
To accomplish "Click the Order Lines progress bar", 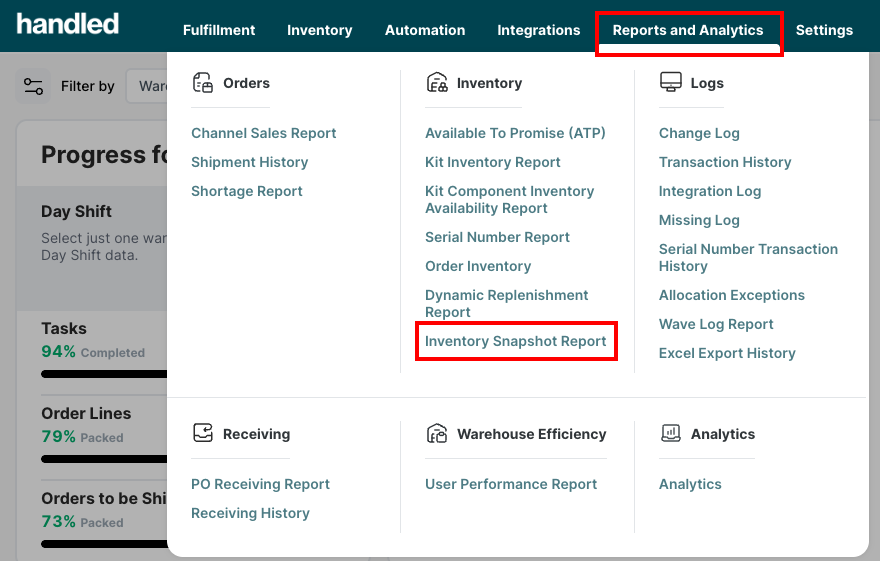I will point(104,459).
